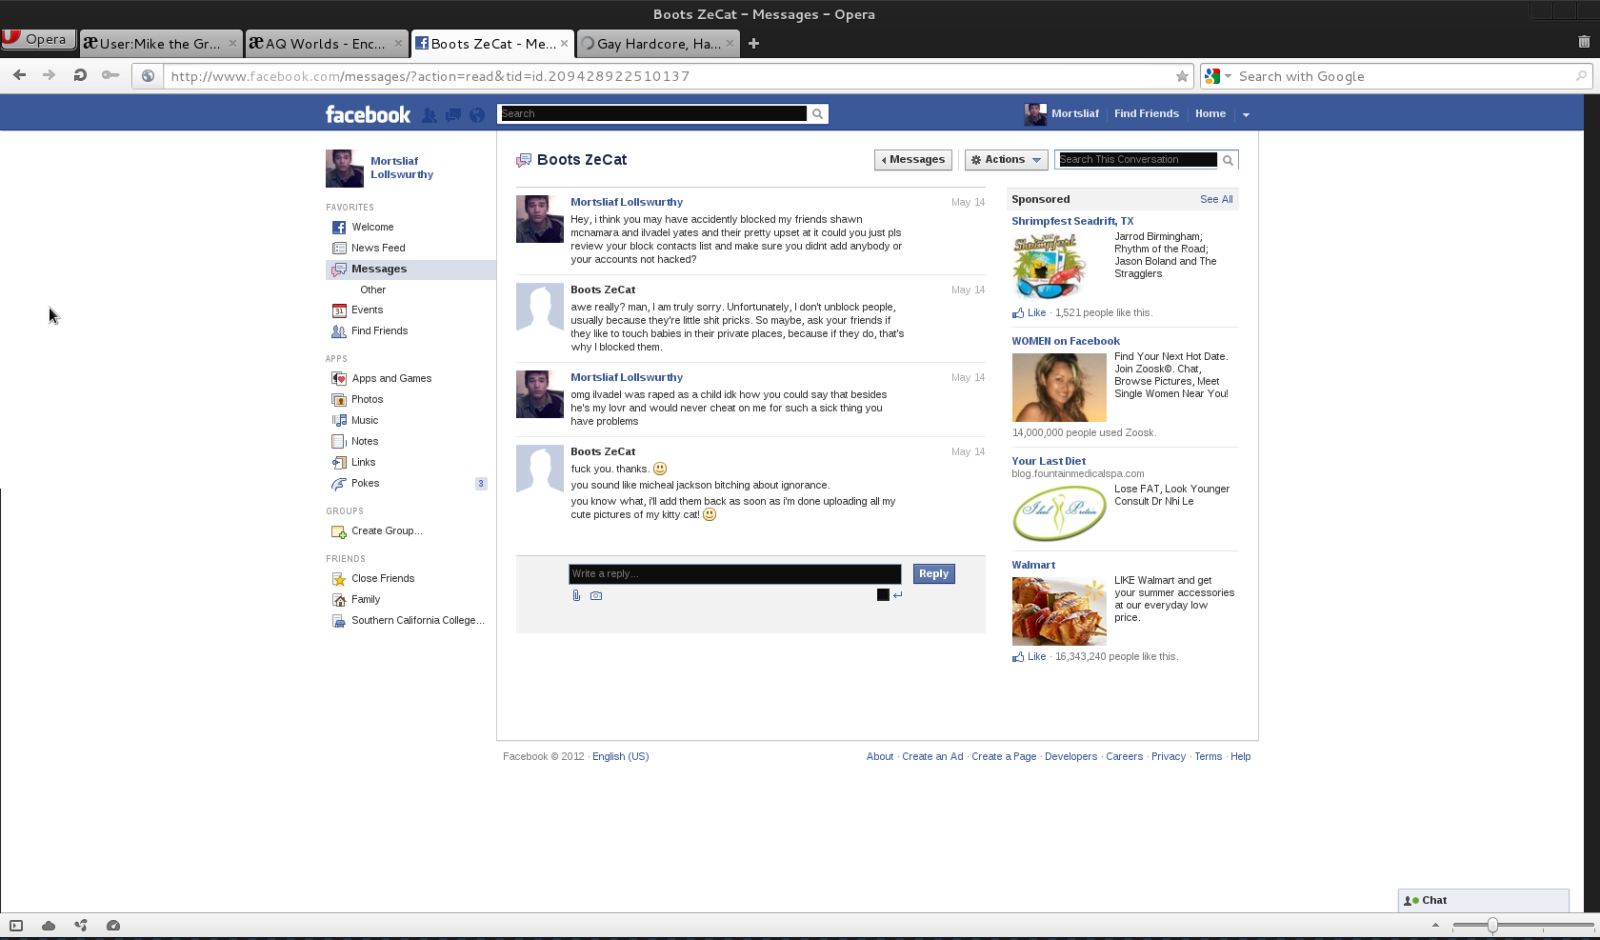The width and height of the screenshot is (1600, 940).
Task: Open the Google search engine dropdown
Action: (x=1217, y=76)
